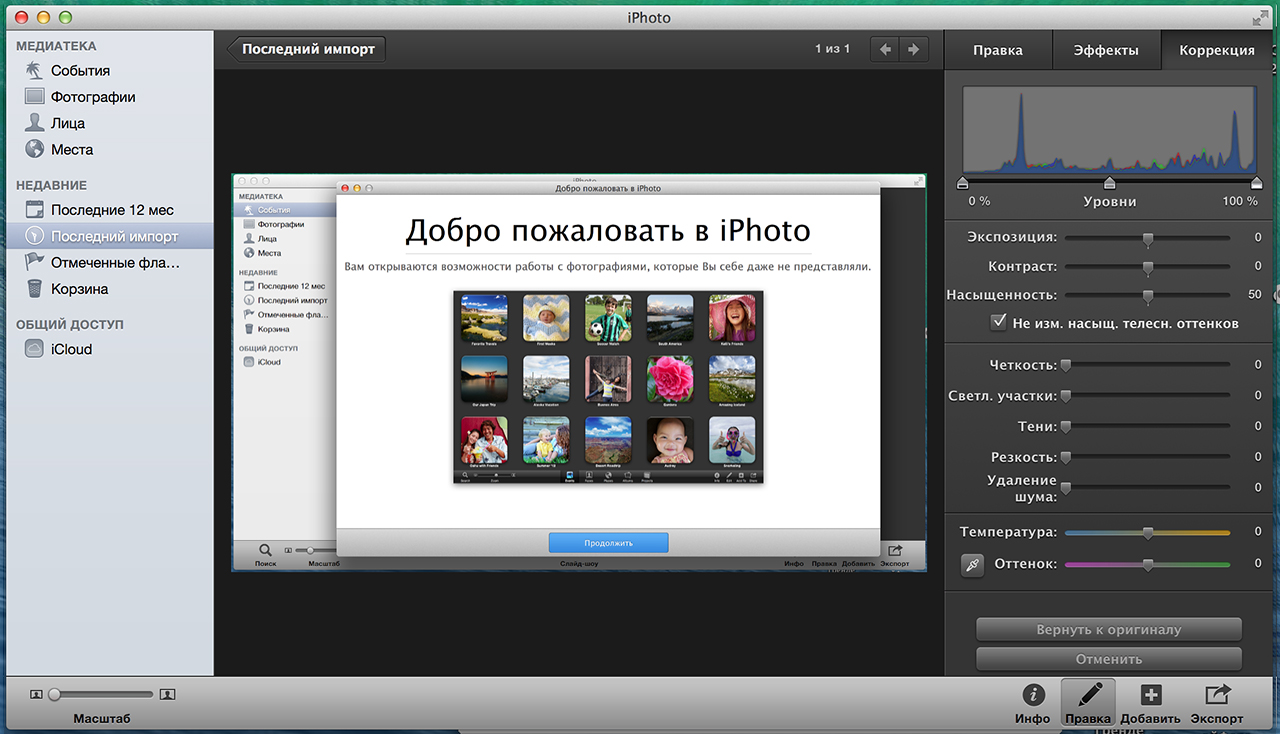Go to previous photo arrow
This screenshot has height=734, width=1280.
point(885,49)
